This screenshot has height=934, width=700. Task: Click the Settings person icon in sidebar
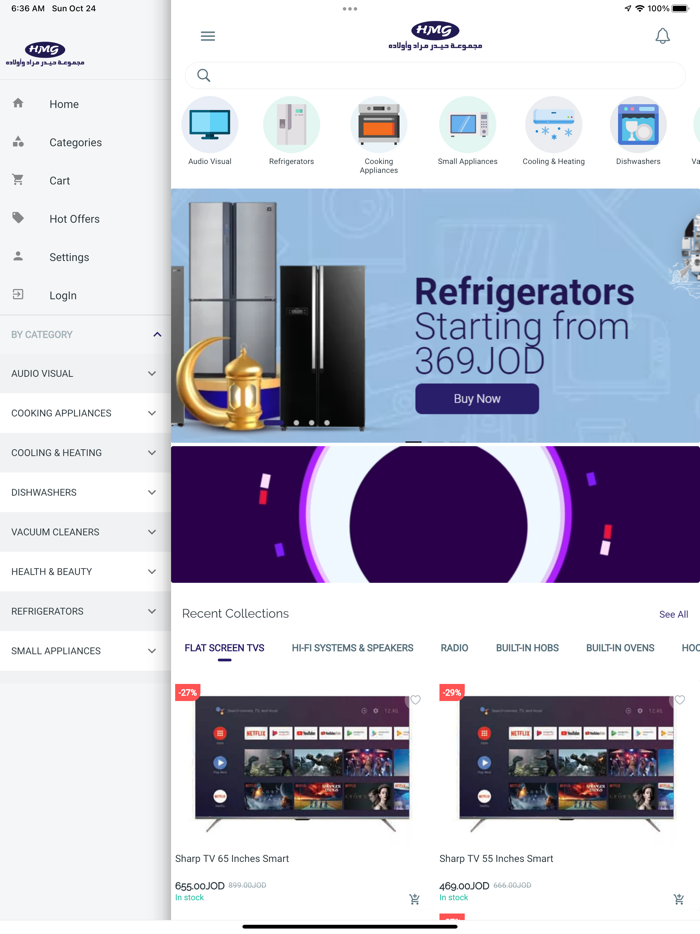(18, 256)
